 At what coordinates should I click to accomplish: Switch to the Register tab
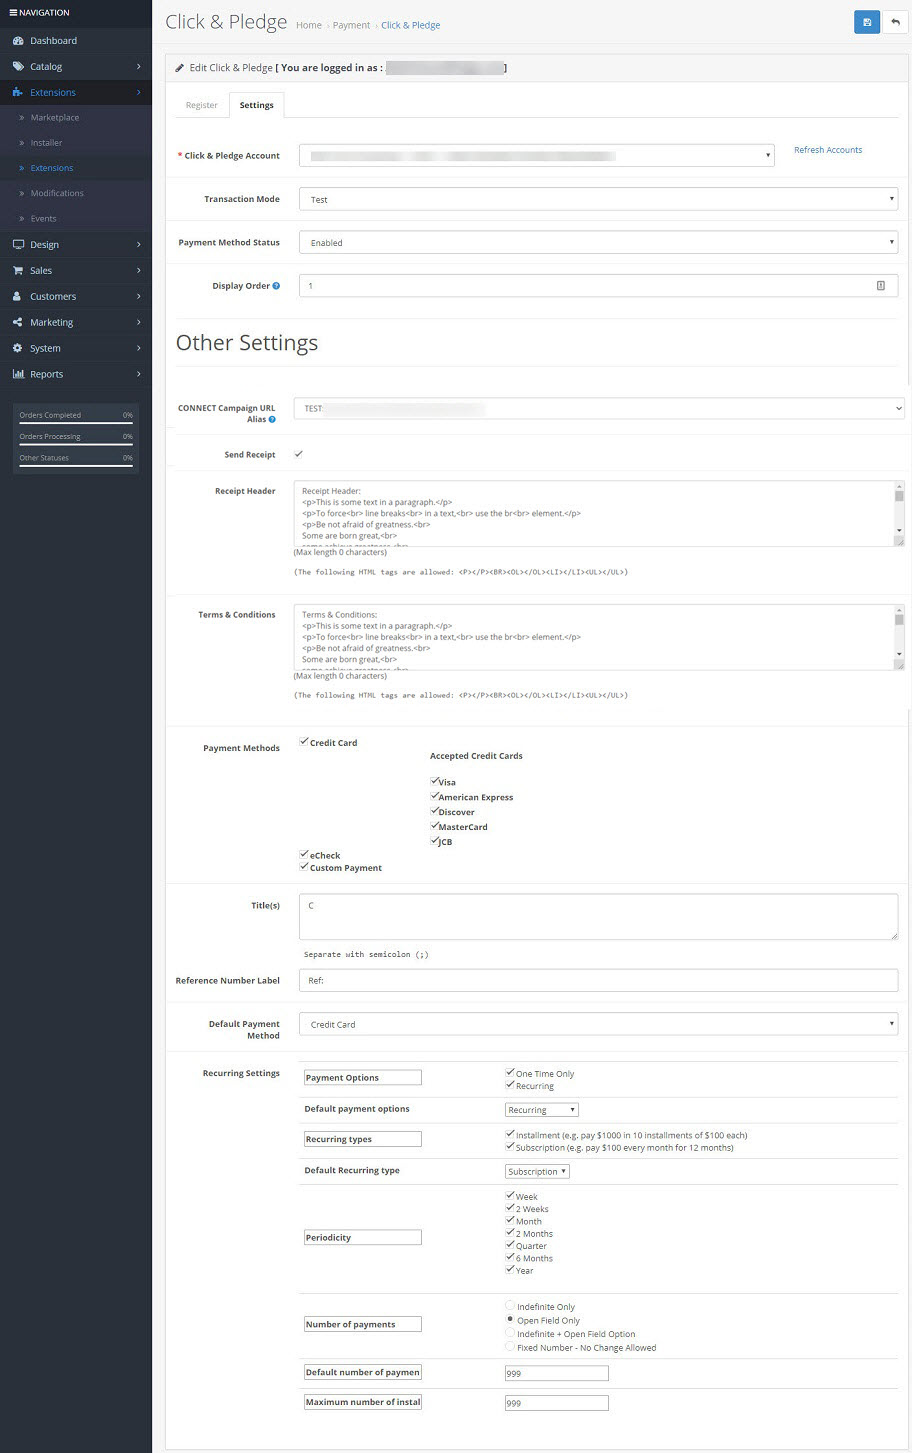coord(202,105)
